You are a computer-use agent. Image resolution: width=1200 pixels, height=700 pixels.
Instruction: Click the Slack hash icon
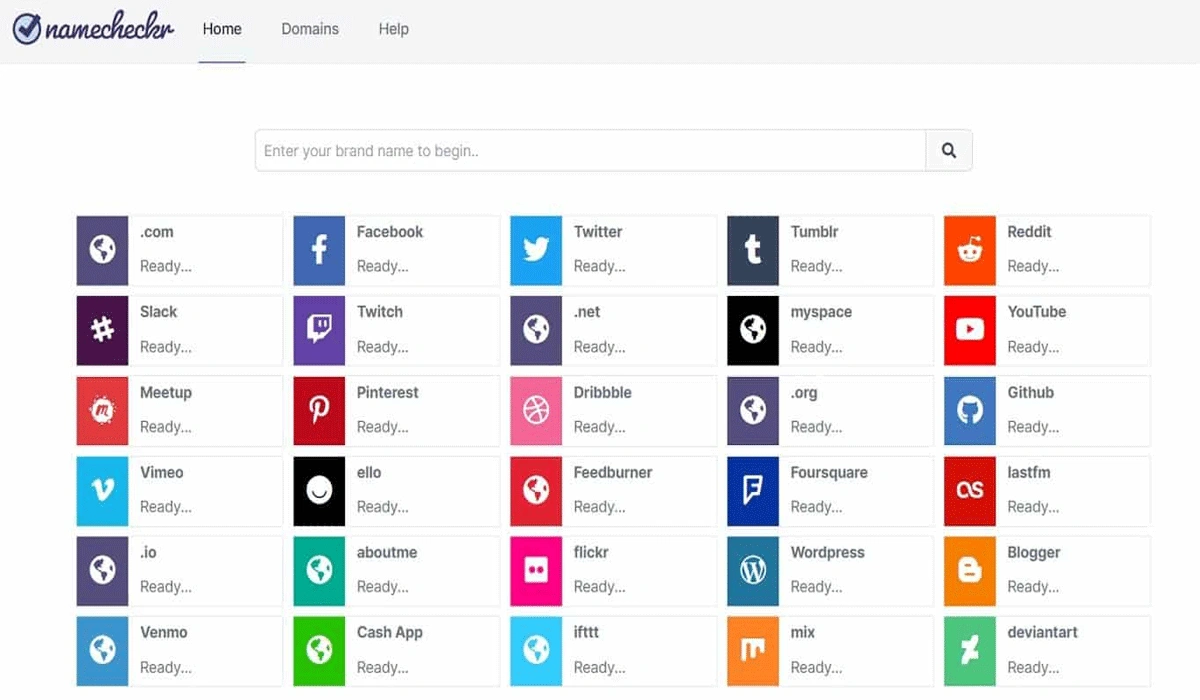(101, 330)
